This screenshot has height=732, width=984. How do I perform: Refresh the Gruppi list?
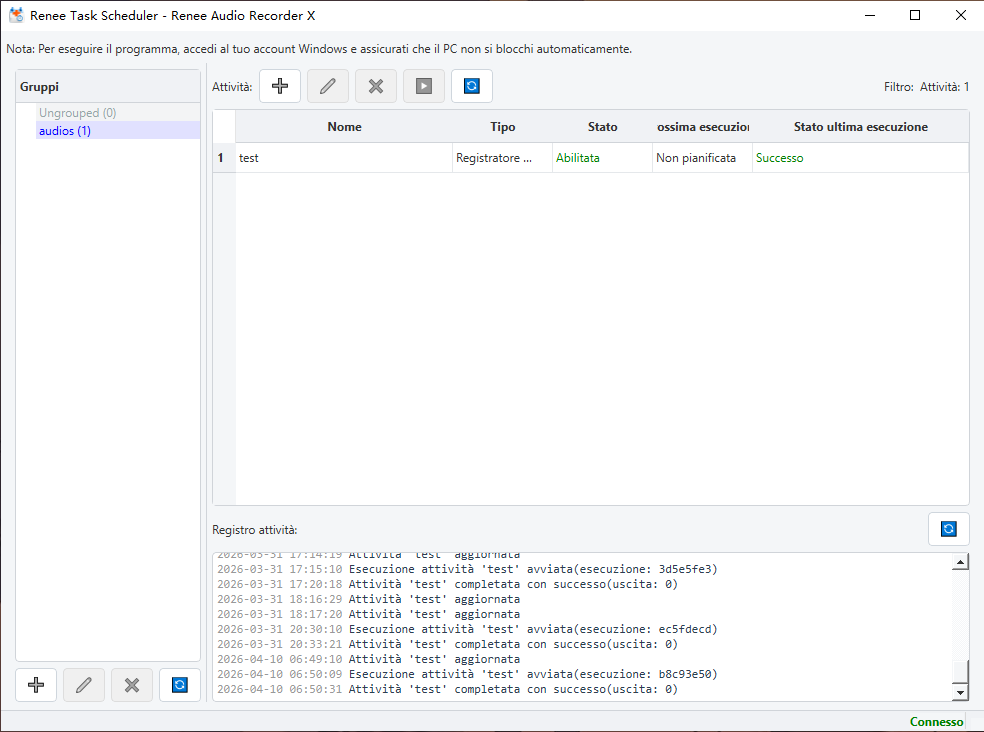coord(179,685)
